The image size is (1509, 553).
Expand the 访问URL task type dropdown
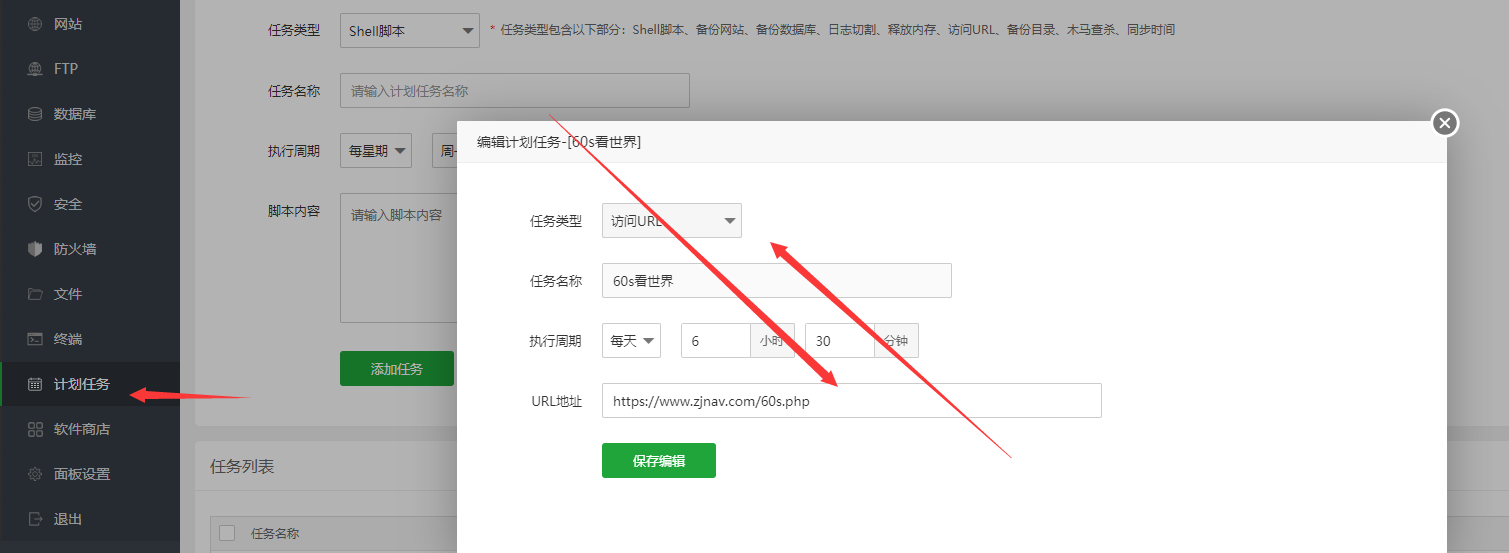672,221
